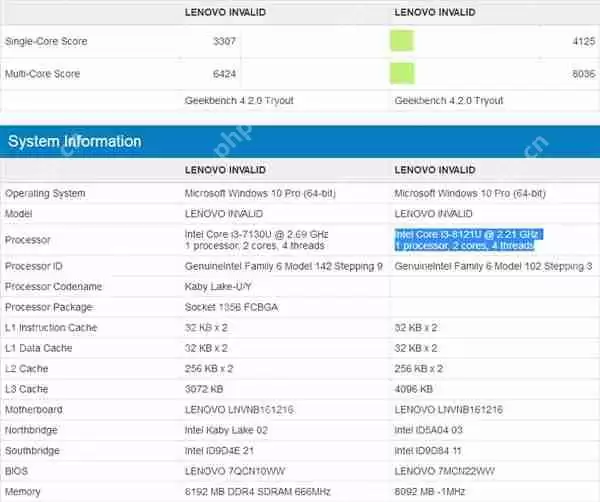
Task: Select the "Operating System" row label
Action: pyautogui.click(x=45, y=193)
